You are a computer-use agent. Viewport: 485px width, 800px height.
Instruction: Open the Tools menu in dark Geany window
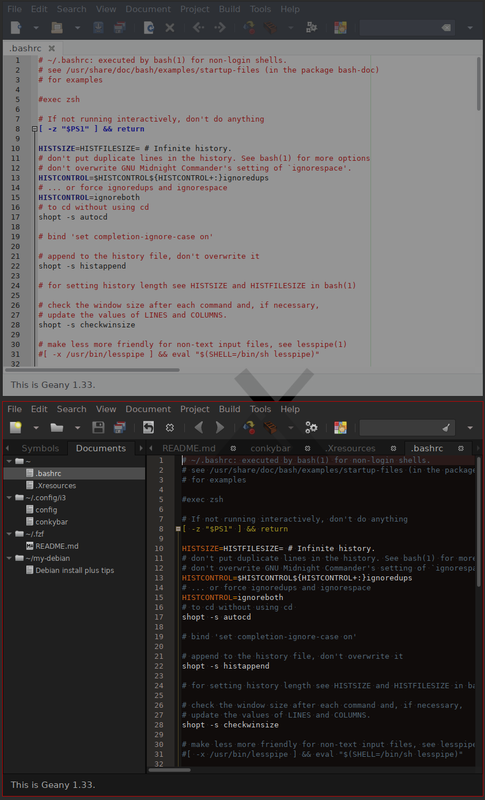click(x=261, y=409)
